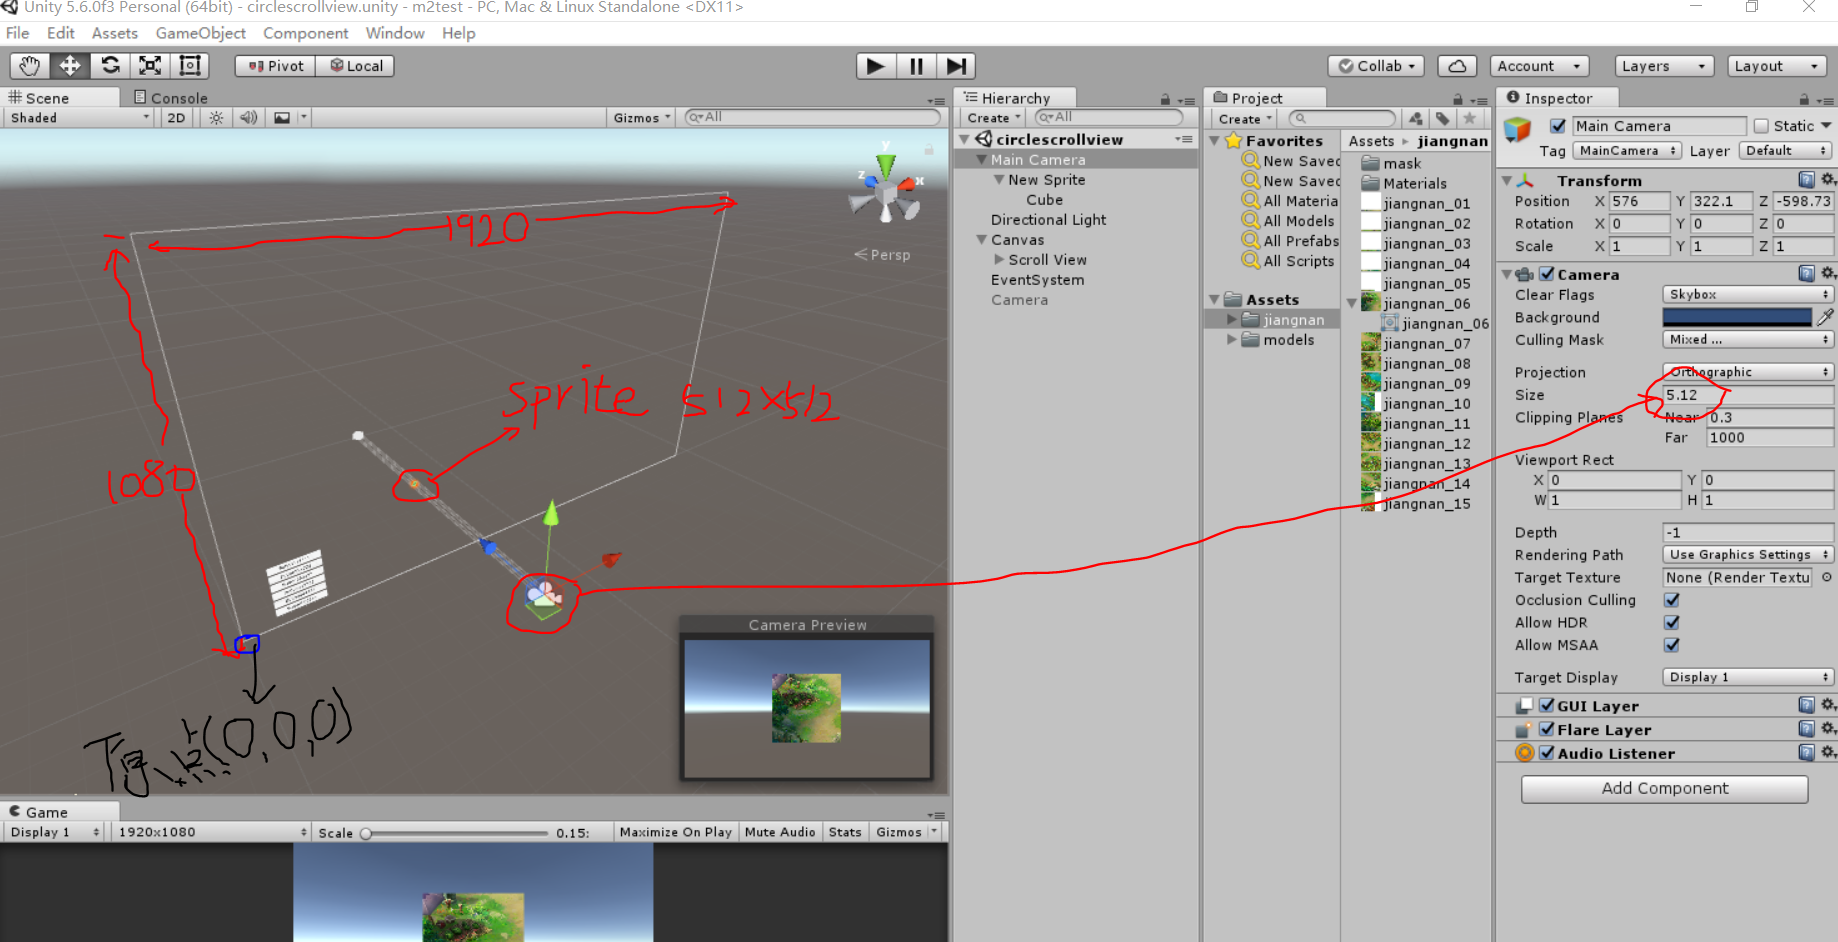Open the Rendering Path dropdown
This screenshot has width=1838, height=942.
[1747, 554]
